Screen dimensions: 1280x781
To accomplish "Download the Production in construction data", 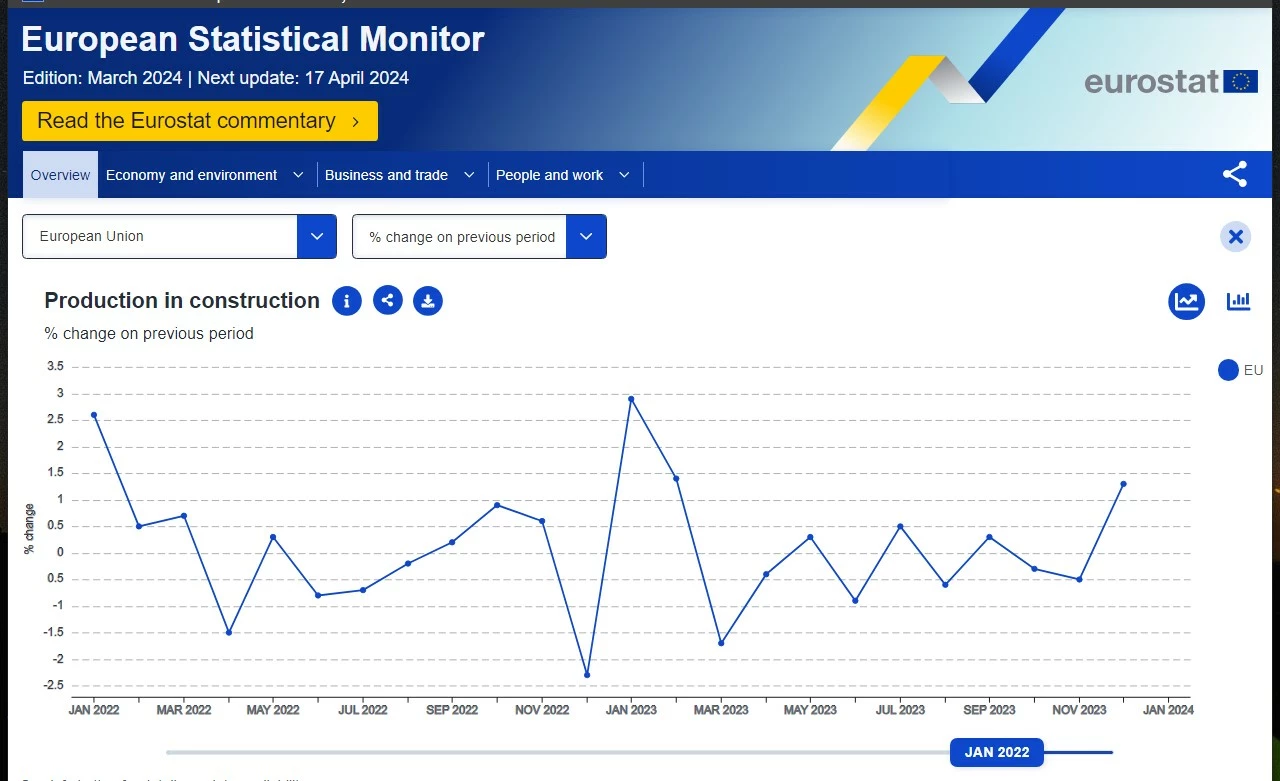I will tap(428, 300).
